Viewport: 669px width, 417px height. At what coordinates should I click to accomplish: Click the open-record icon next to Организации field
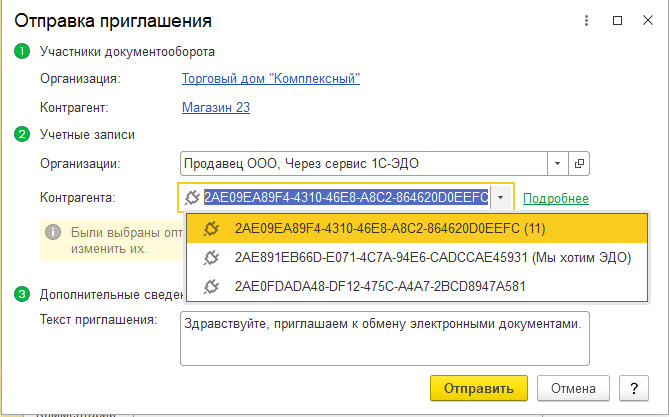click(x=580, y=163)
